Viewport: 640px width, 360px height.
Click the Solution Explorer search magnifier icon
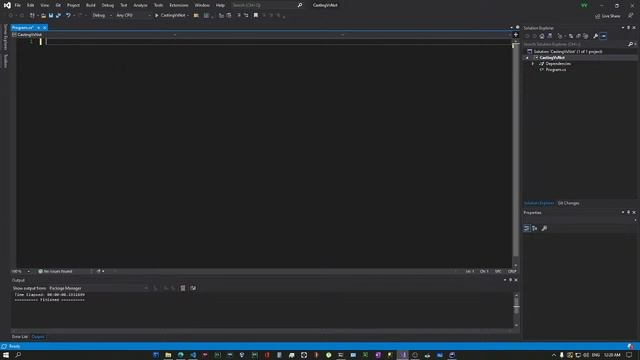coord(630,44)
